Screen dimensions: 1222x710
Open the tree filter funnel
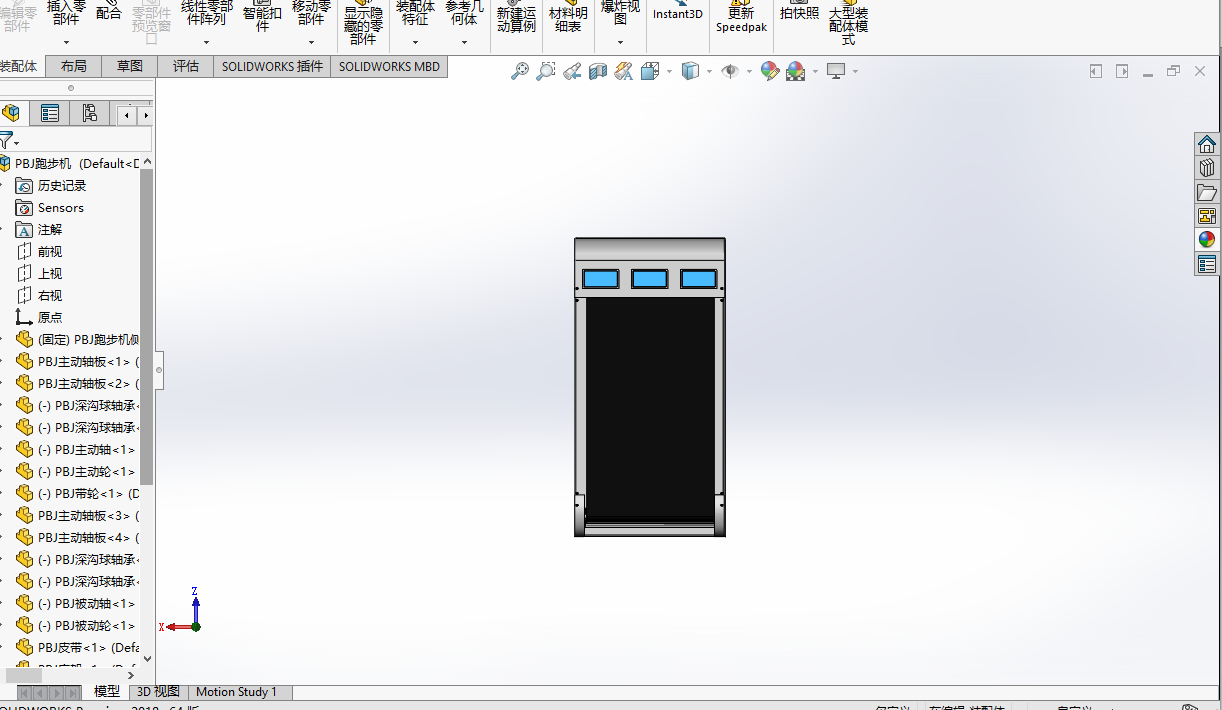coord(7,140)
